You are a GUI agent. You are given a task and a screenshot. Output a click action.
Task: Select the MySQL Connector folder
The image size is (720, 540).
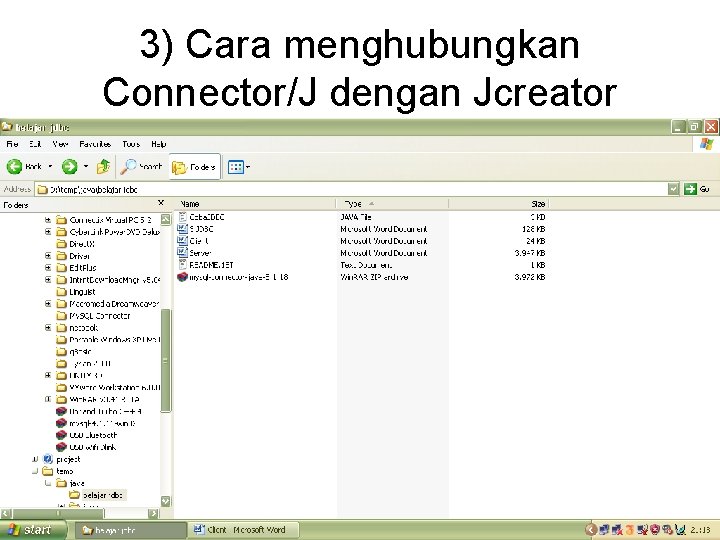click(x=93, y=315)
